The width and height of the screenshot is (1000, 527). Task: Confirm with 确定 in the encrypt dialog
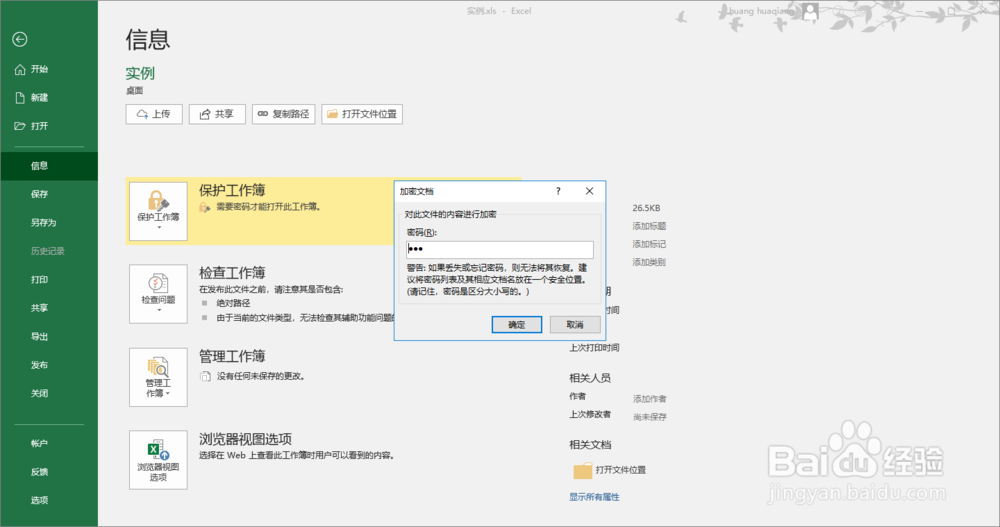point(517,325)
